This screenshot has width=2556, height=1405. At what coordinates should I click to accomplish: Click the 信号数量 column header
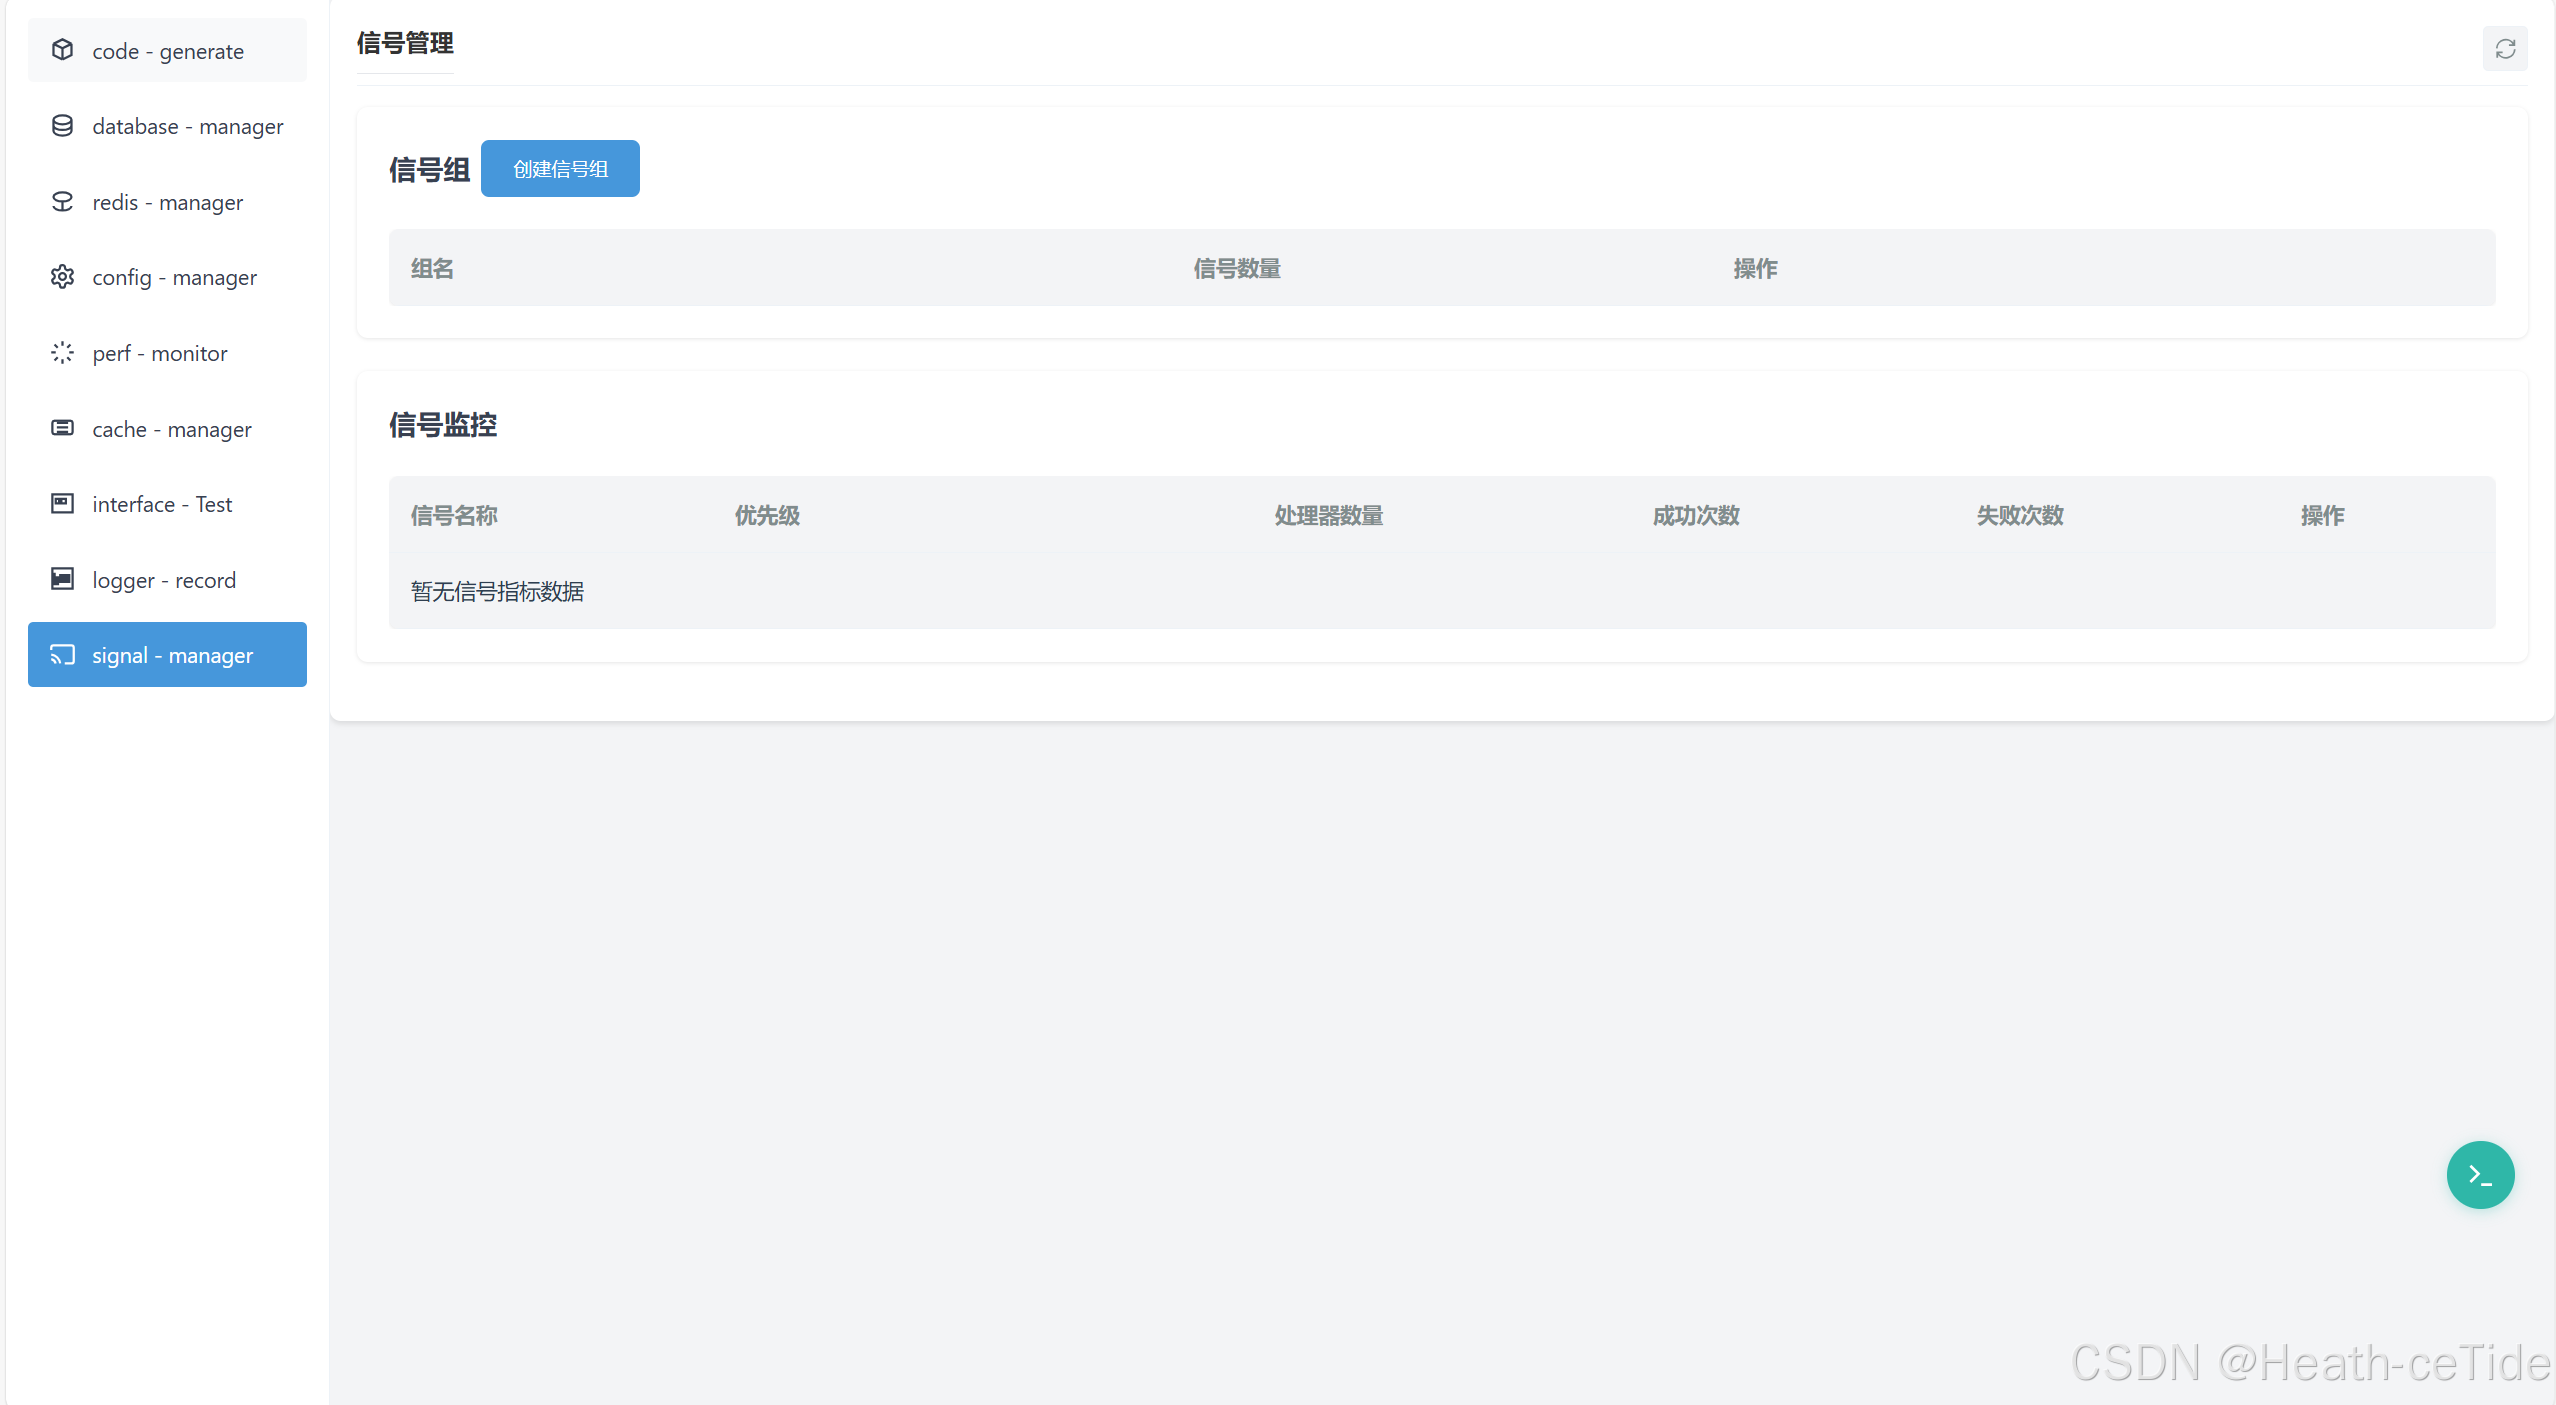tap(1237, 269)
